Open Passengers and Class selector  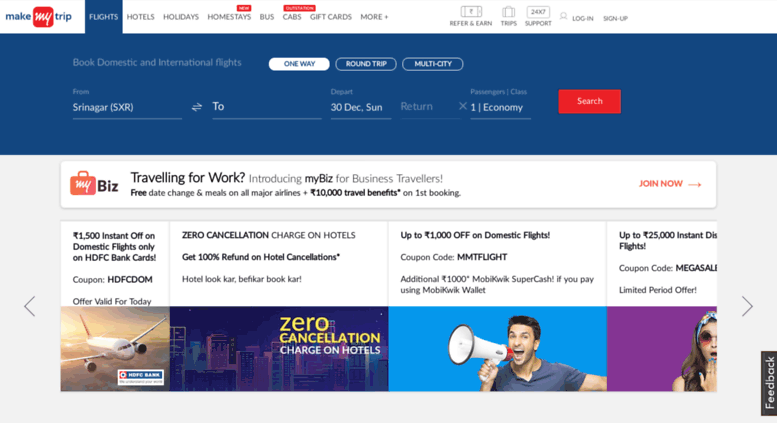point(500,107)
